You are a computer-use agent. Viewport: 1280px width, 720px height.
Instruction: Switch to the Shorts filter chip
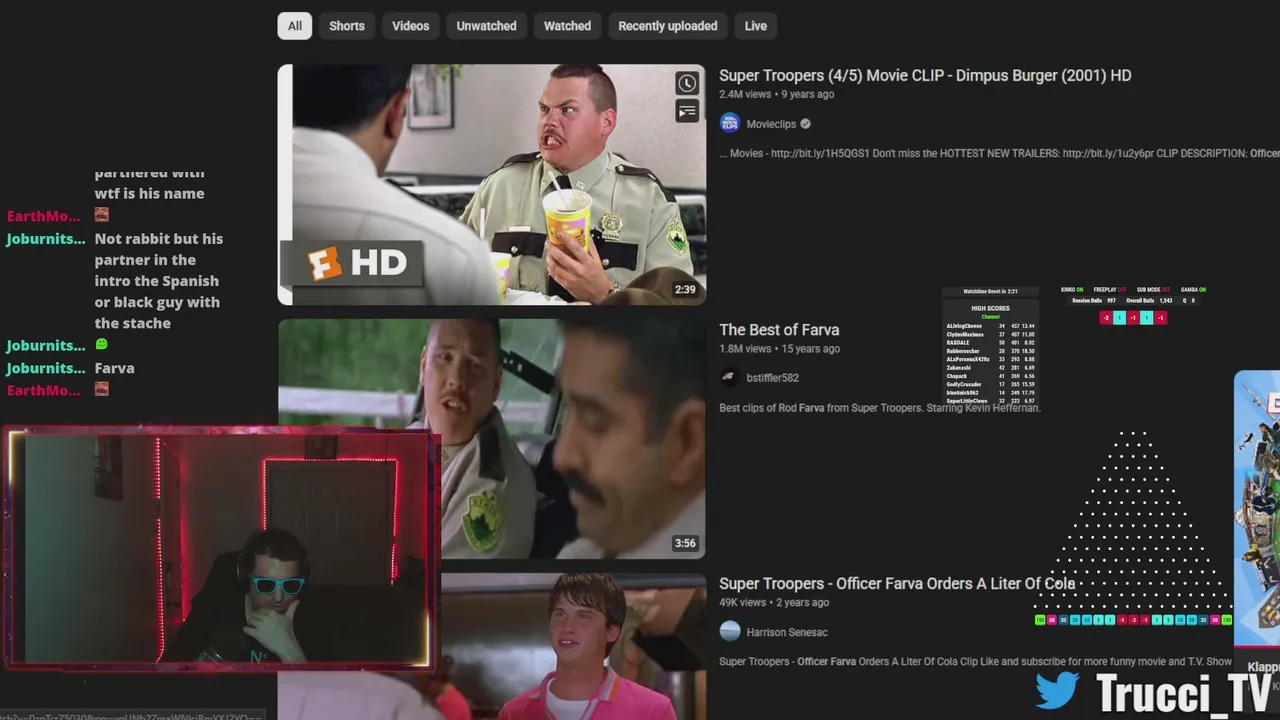click(x=347, y=26)
